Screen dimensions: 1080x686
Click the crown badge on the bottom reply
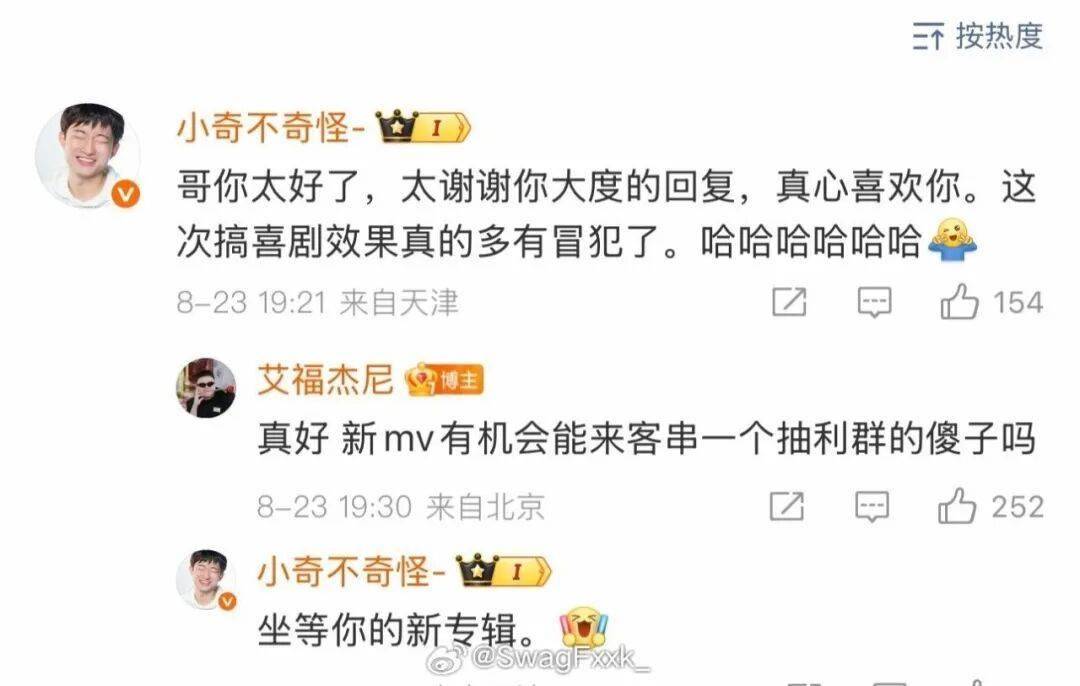click(x=503, y=571)
